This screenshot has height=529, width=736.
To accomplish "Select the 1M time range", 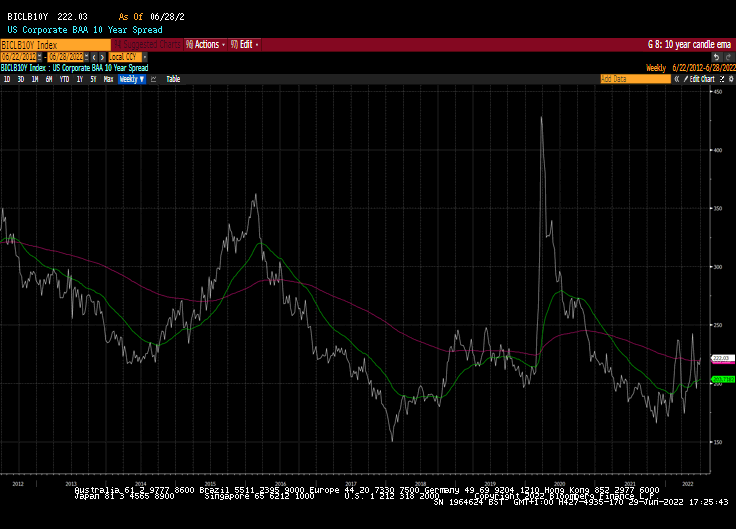I will point(35,79).
